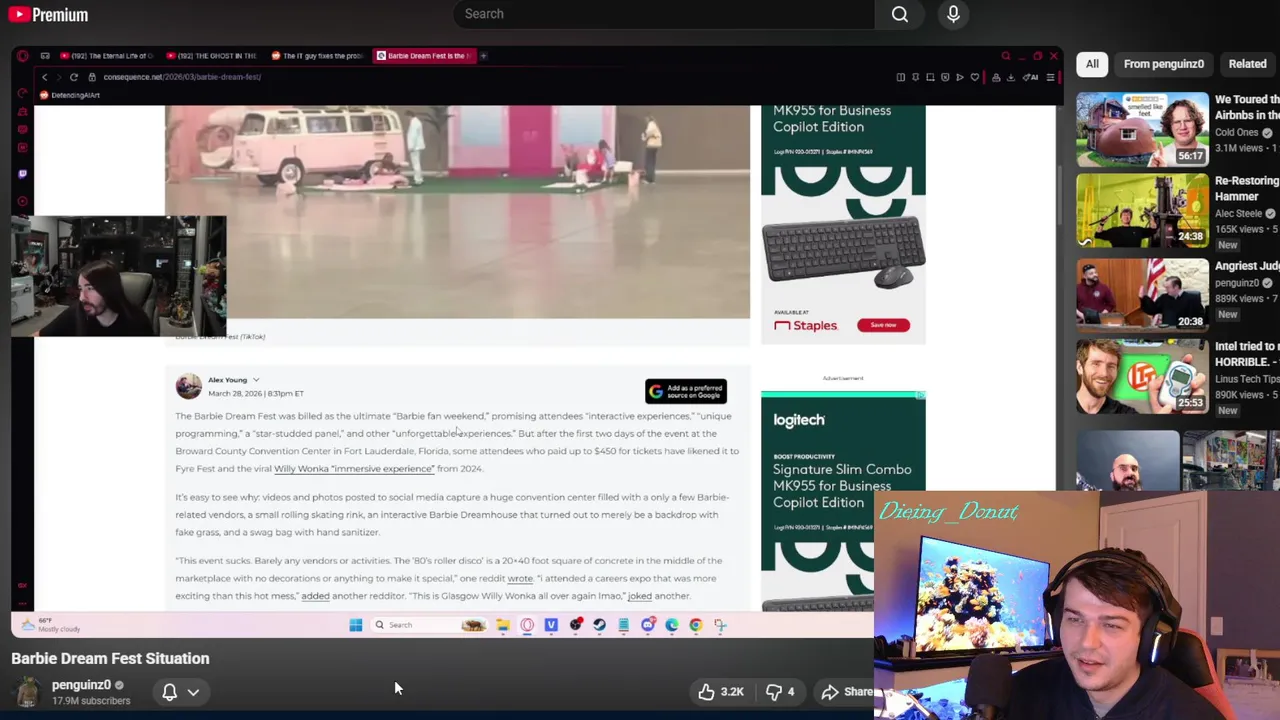The width and height of the screenshot is (1280, 720).
Task: Open the Alec Steele hammer video thumbnail
Action: [x=1142, y=210]
